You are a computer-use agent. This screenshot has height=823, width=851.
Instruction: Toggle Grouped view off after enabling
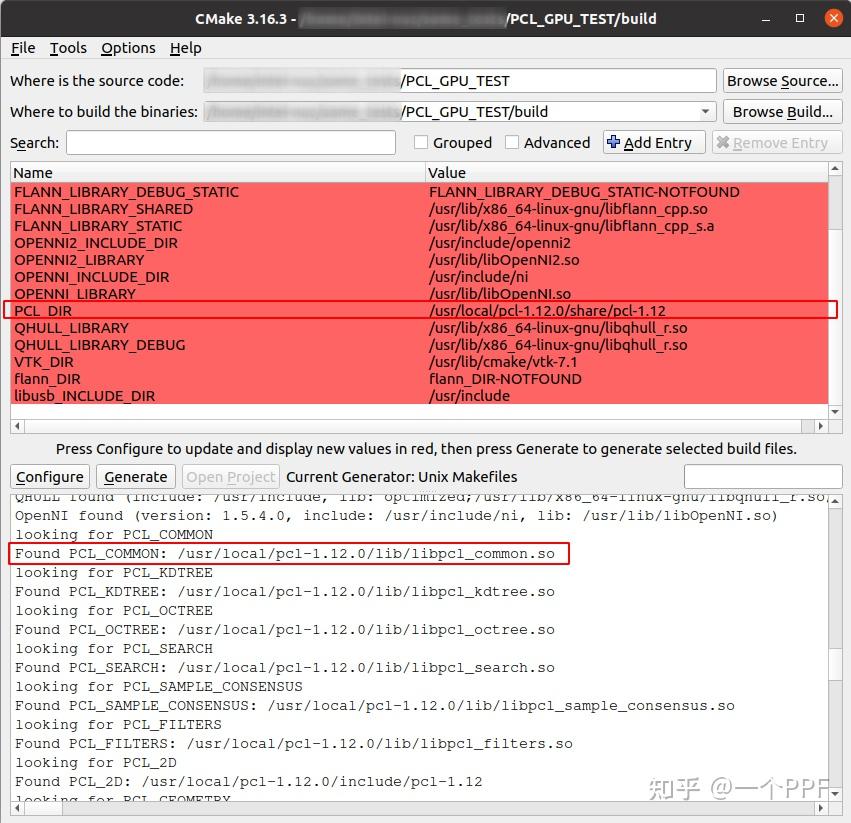(420, 142)
